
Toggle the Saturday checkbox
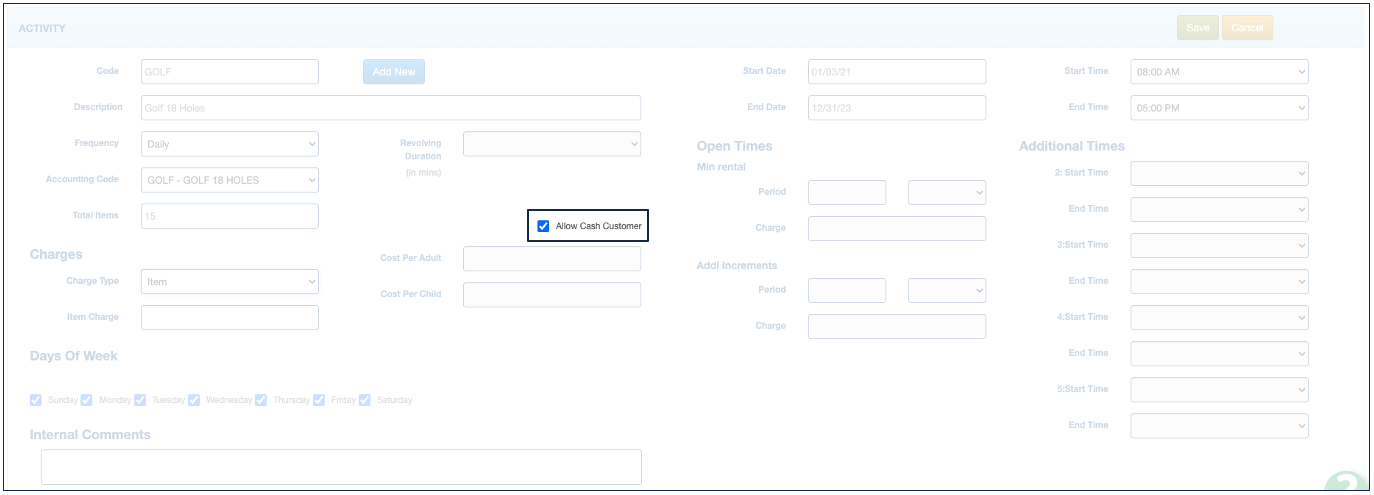365,400
